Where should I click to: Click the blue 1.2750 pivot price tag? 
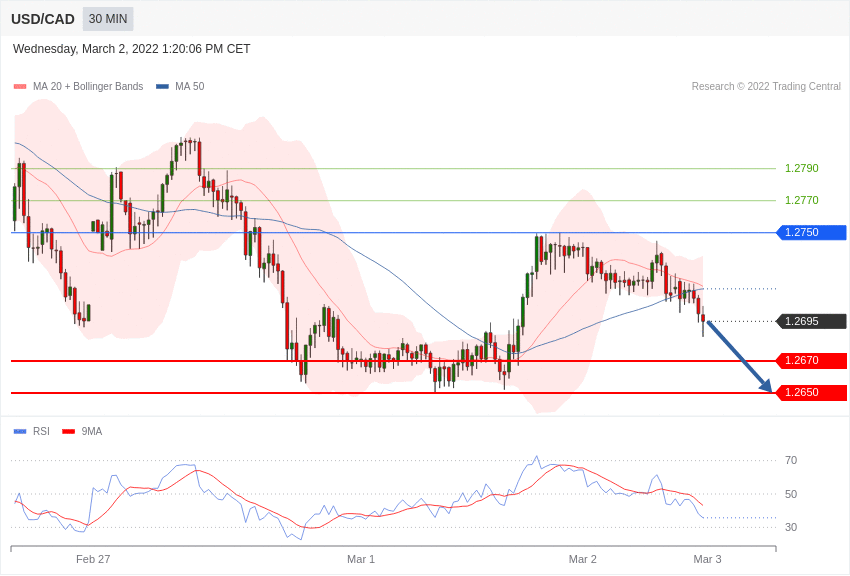pos(812,232)
